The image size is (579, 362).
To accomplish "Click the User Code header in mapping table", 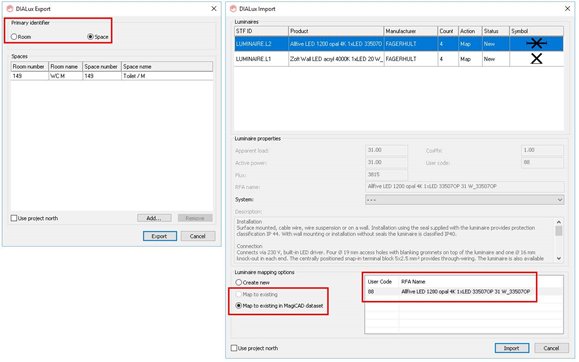I will (x=380, y=281).
